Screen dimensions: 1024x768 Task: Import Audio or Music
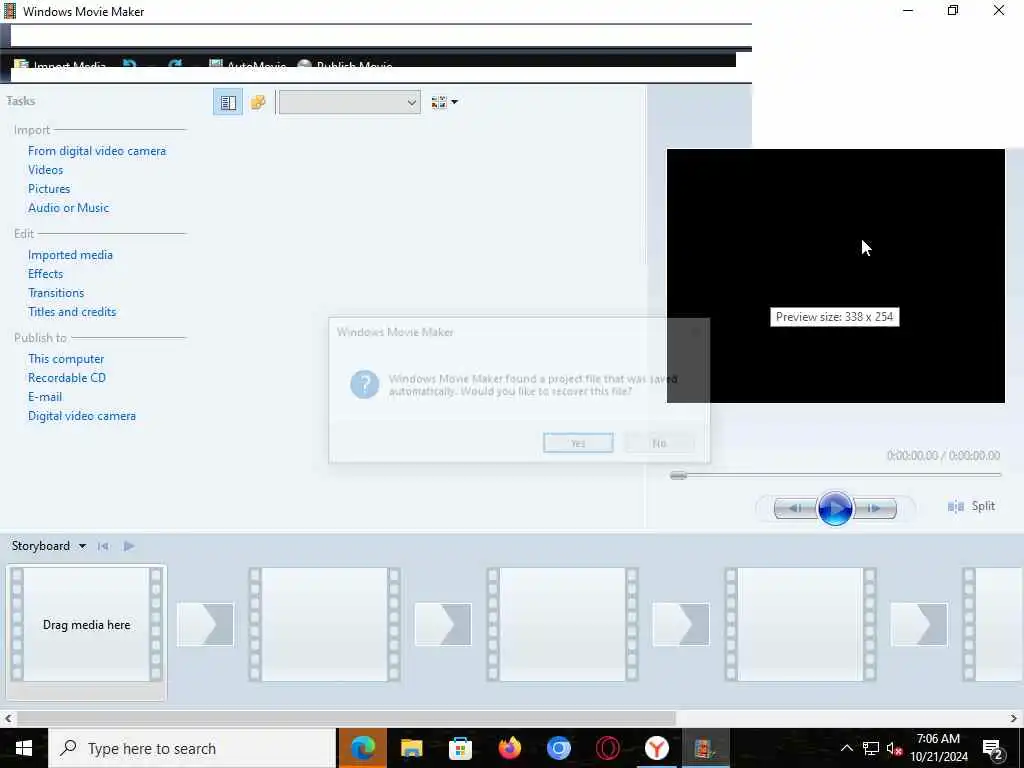click(69, 208)
